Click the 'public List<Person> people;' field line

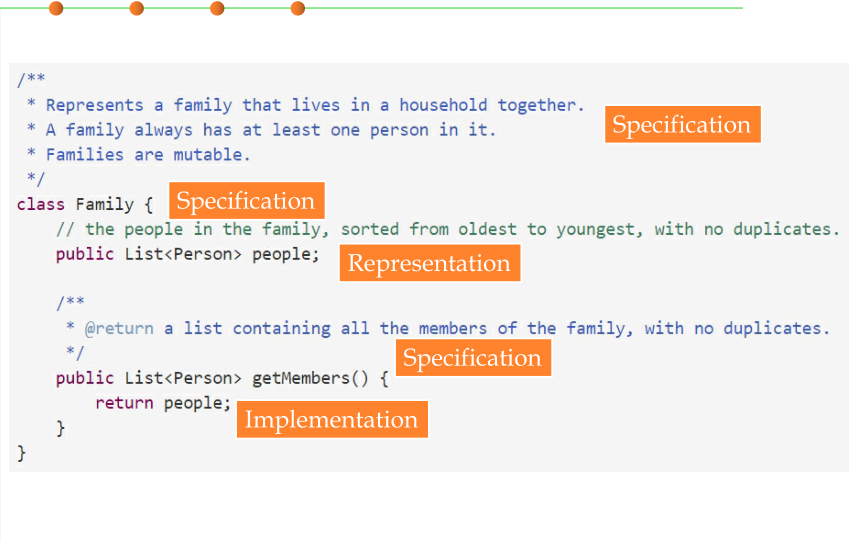187,254
